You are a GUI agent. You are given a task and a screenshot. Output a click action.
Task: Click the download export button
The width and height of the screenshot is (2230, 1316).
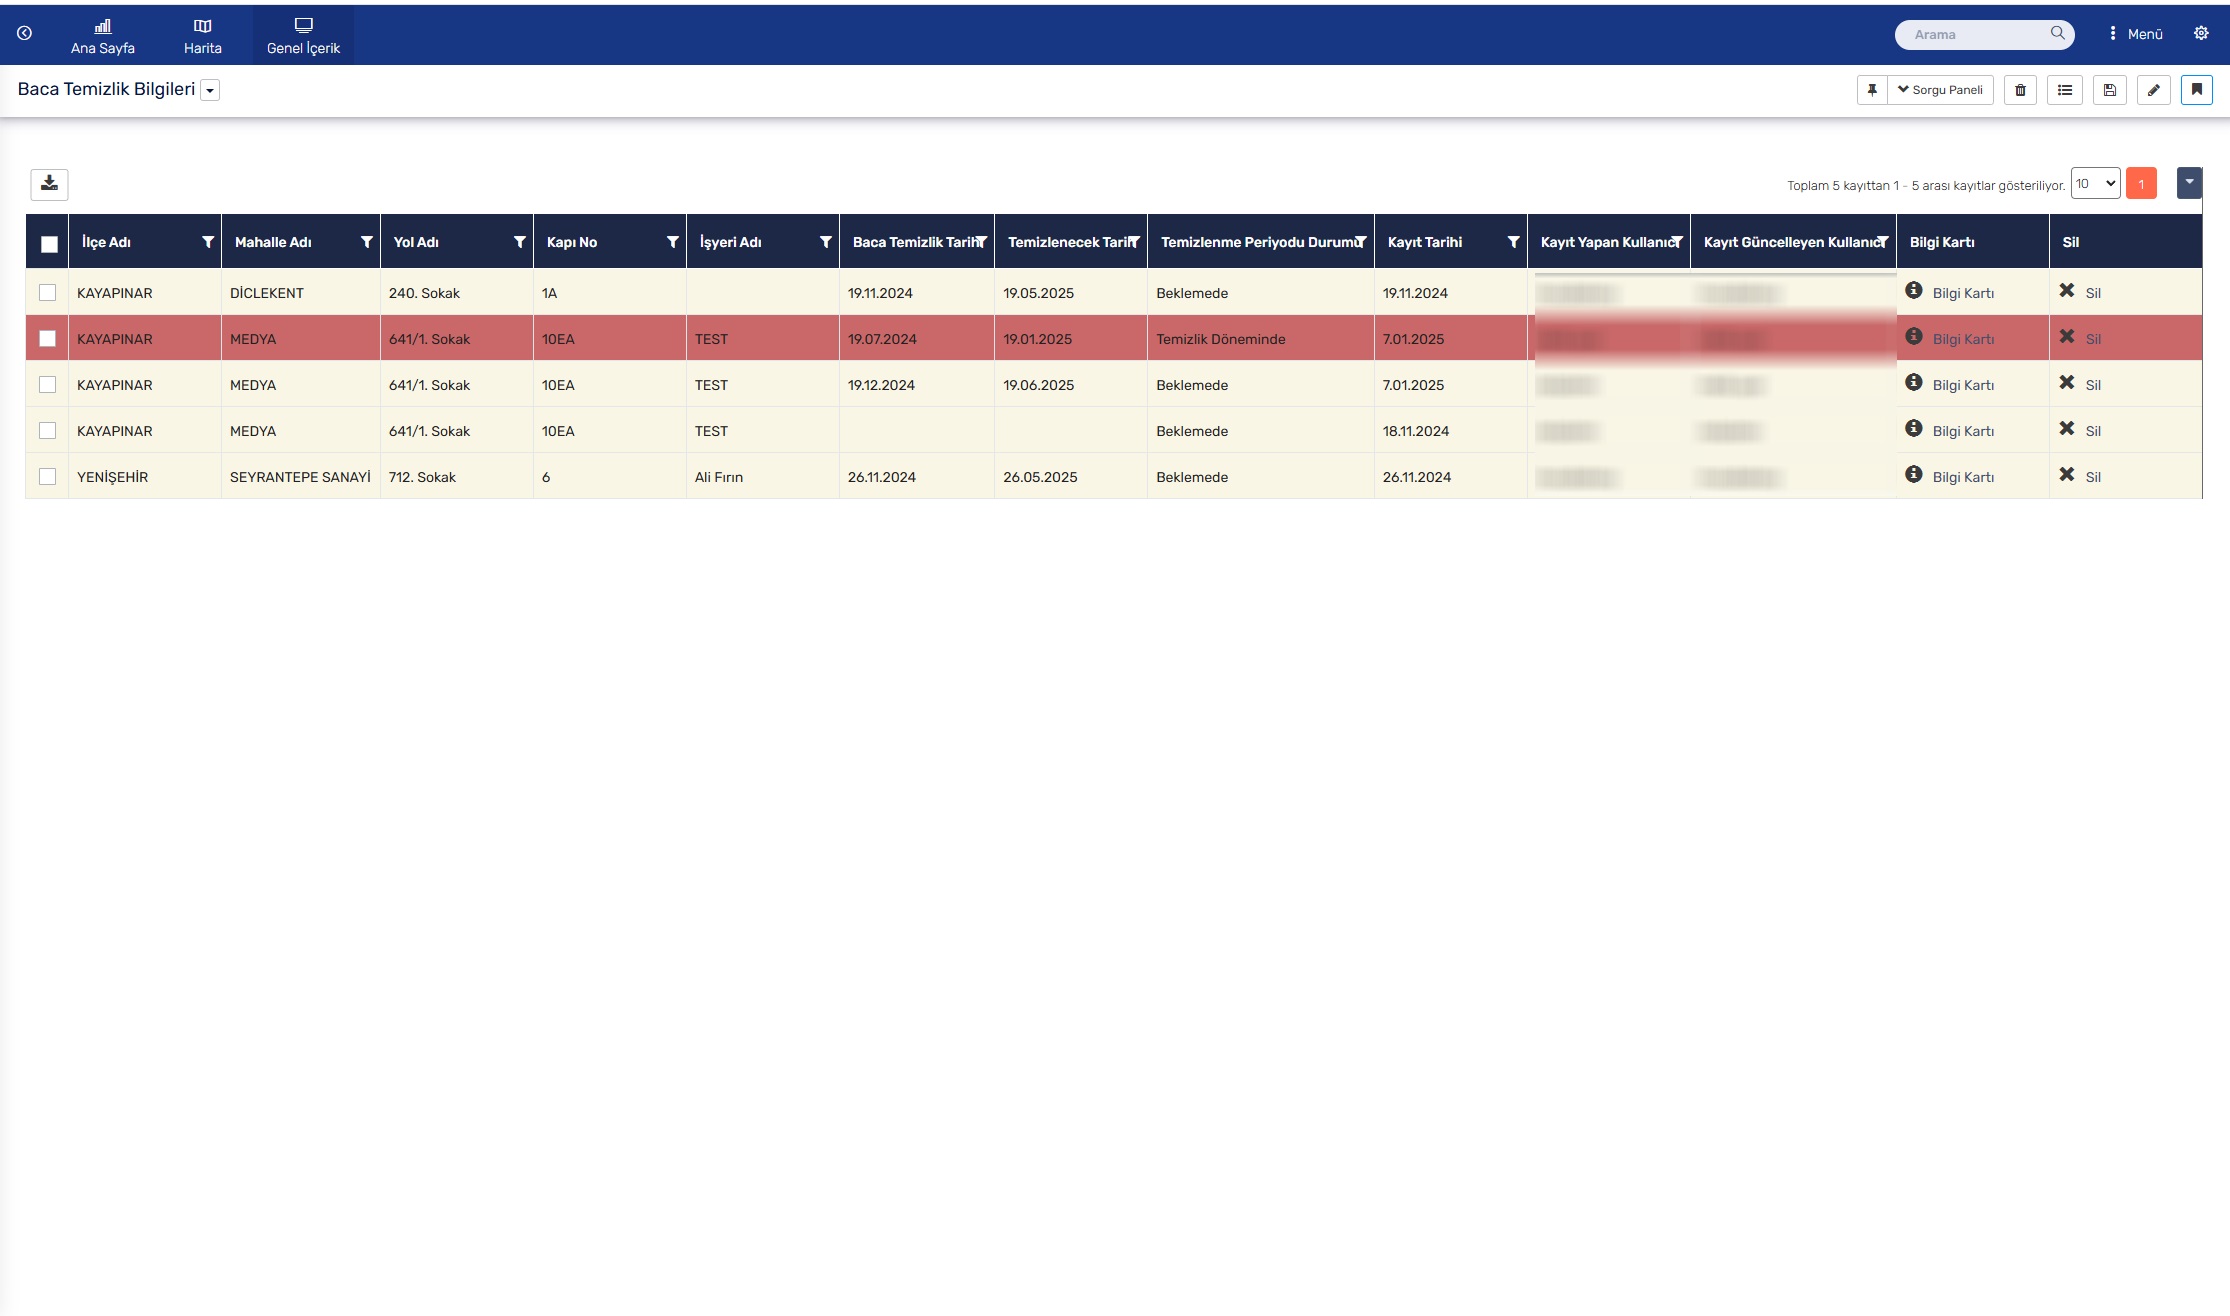click(49, 184)
